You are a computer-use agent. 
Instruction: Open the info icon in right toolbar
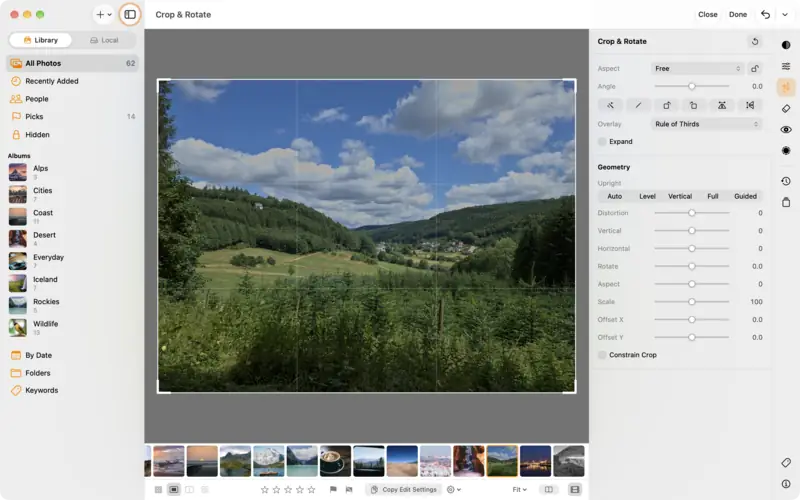click(x=786, y=484)
